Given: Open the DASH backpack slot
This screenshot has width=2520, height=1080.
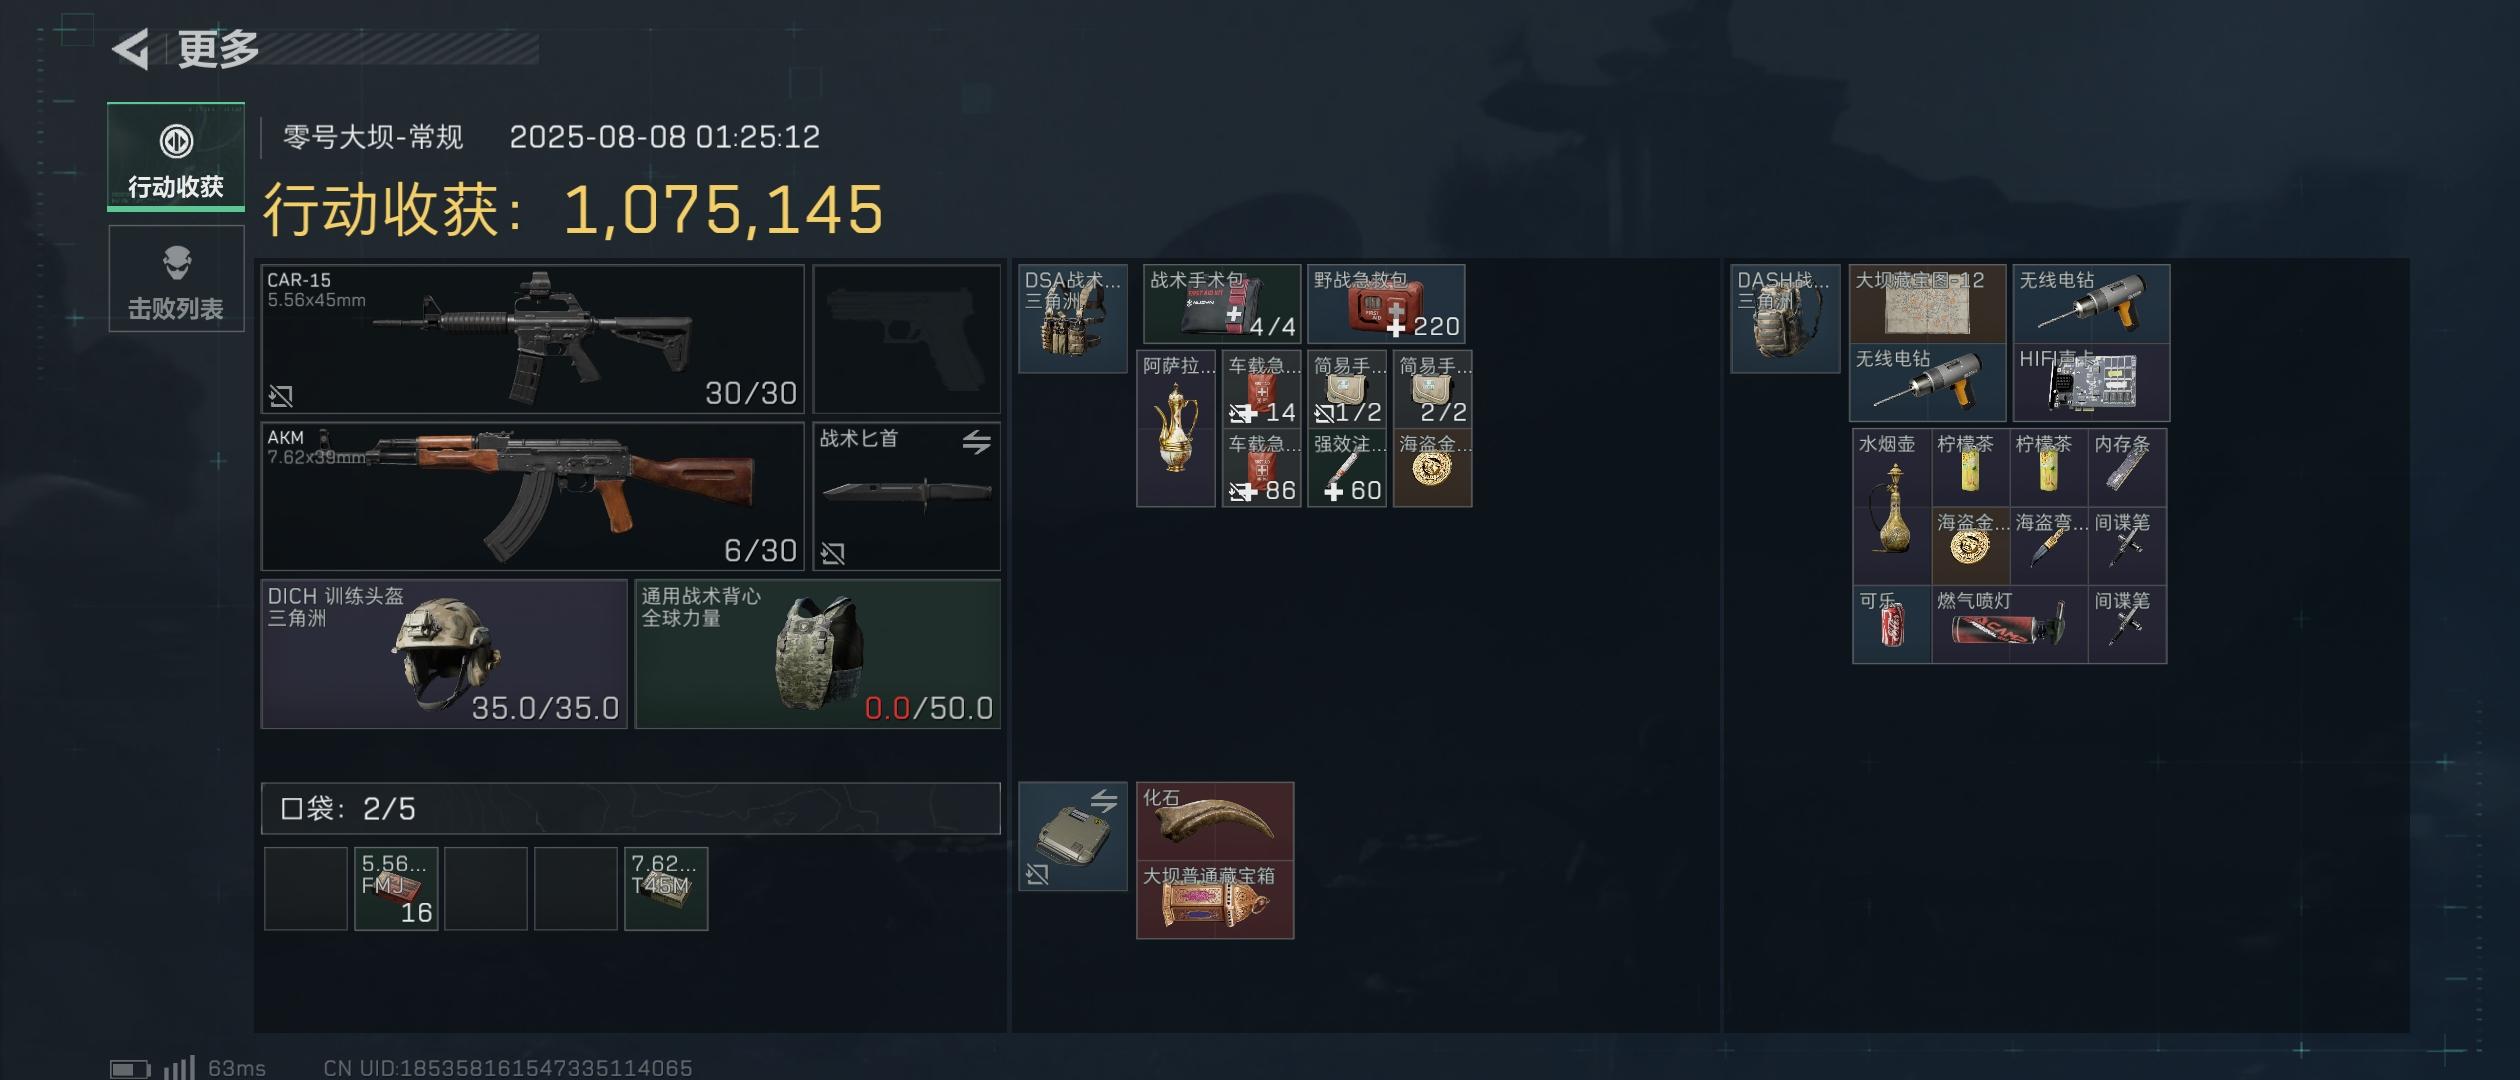Looking at the screenshot, I should click(1785, 319).
